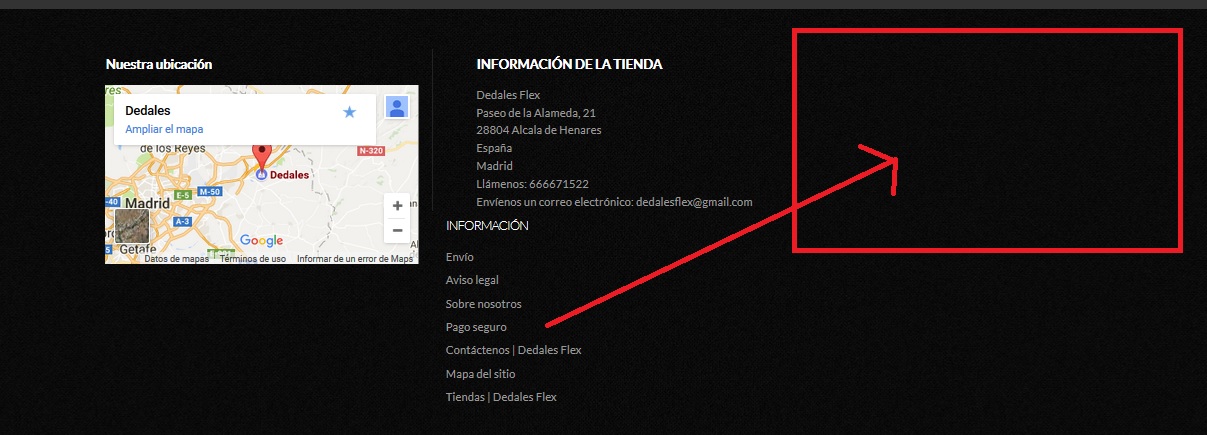Screen dimensions: 1207x435
Task: Go to 'Sobre nosotros' page
Action: (484, 304)
